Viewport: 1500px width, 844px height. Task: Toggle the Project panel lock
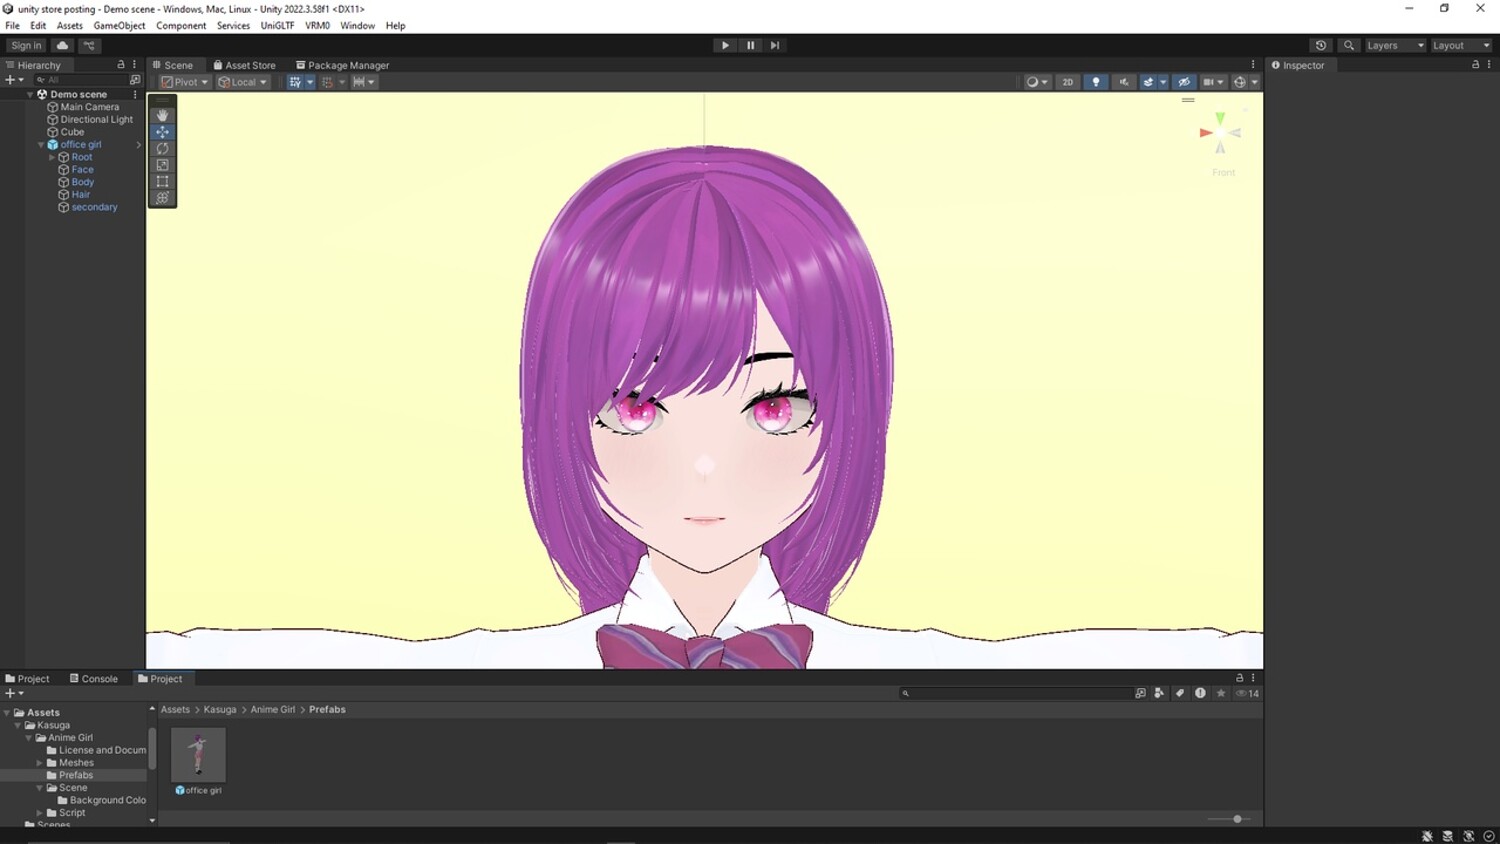click(x=1239, y=678)
